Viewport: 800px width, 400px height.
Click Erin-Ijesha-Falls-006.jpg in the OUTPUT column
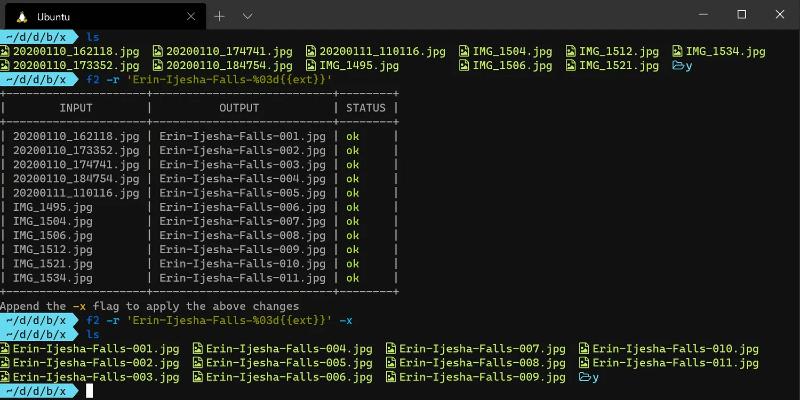pos(243,207)
